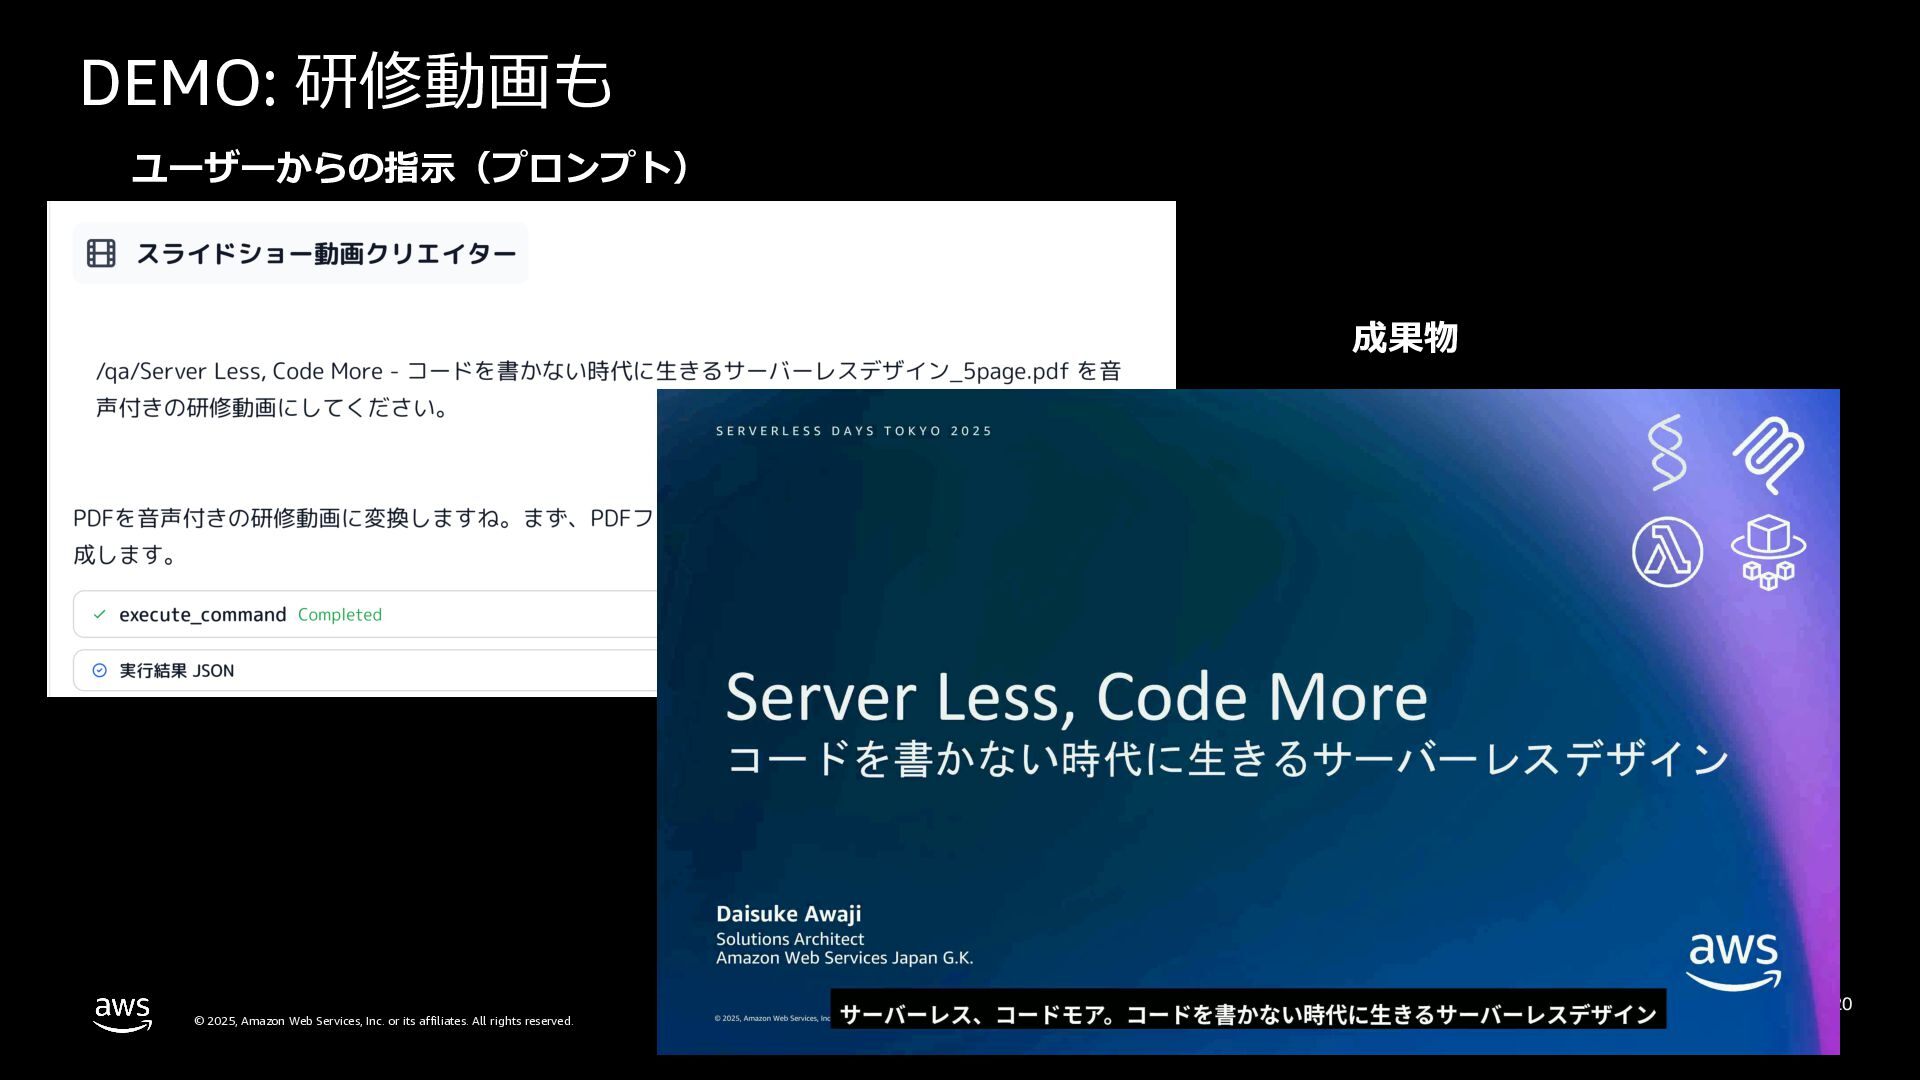Click the AWS logo in bottom-left footer
The width and height of the screenshot is (1920, 1080).
(123, 1014)
